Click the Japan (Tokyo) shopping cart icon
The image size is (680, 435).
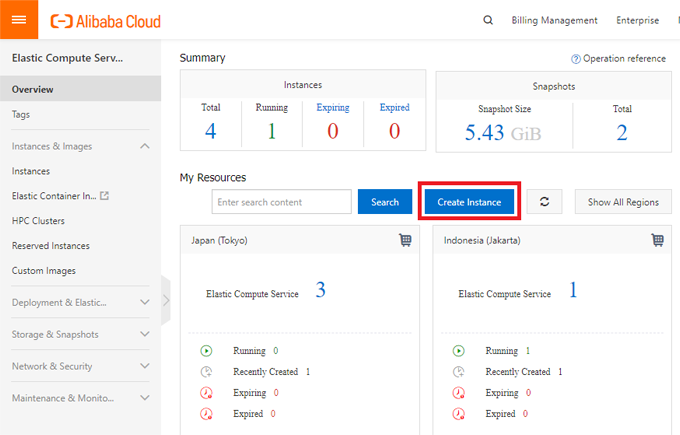point(405,240)
